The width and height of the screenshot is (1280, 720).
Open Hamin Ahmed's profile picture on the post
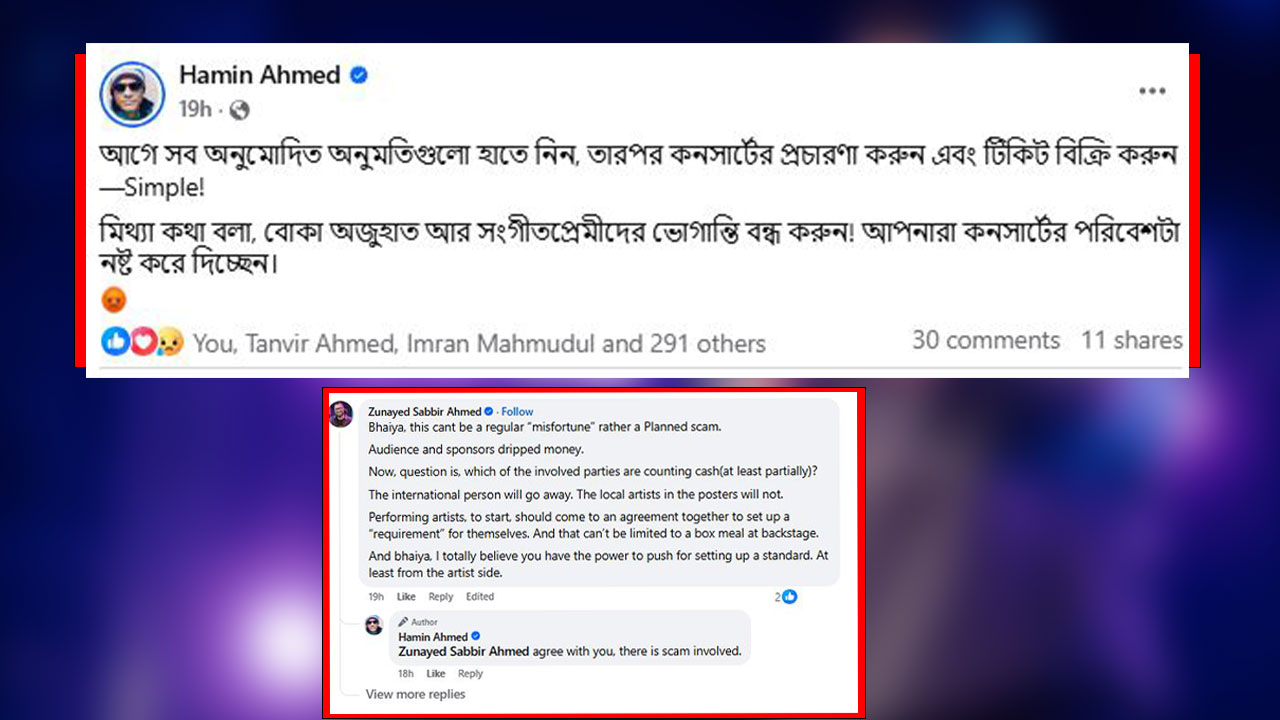pos(132,93)
